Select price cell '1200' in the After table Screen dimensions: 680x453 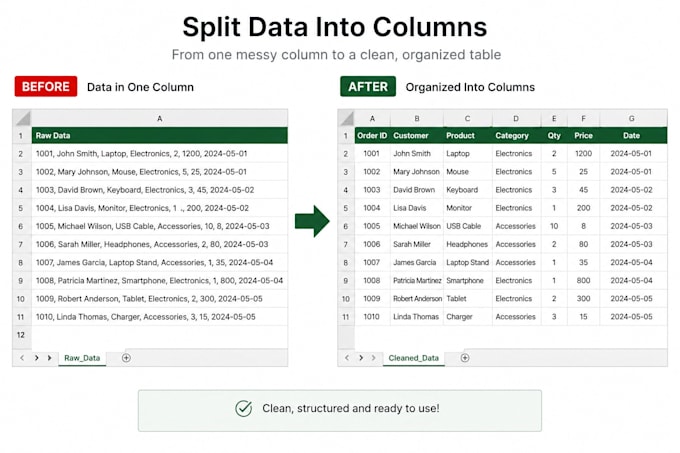[583, 153]
